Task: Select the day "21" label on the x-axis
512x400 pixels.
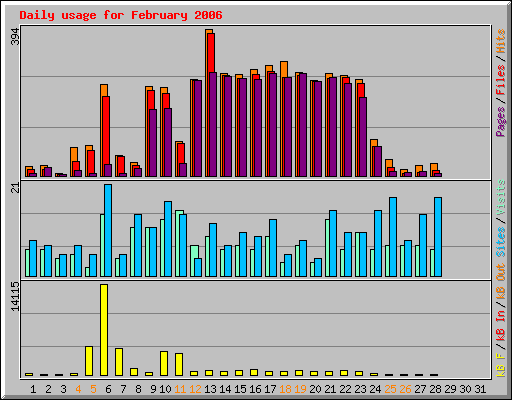Action: 330,389
